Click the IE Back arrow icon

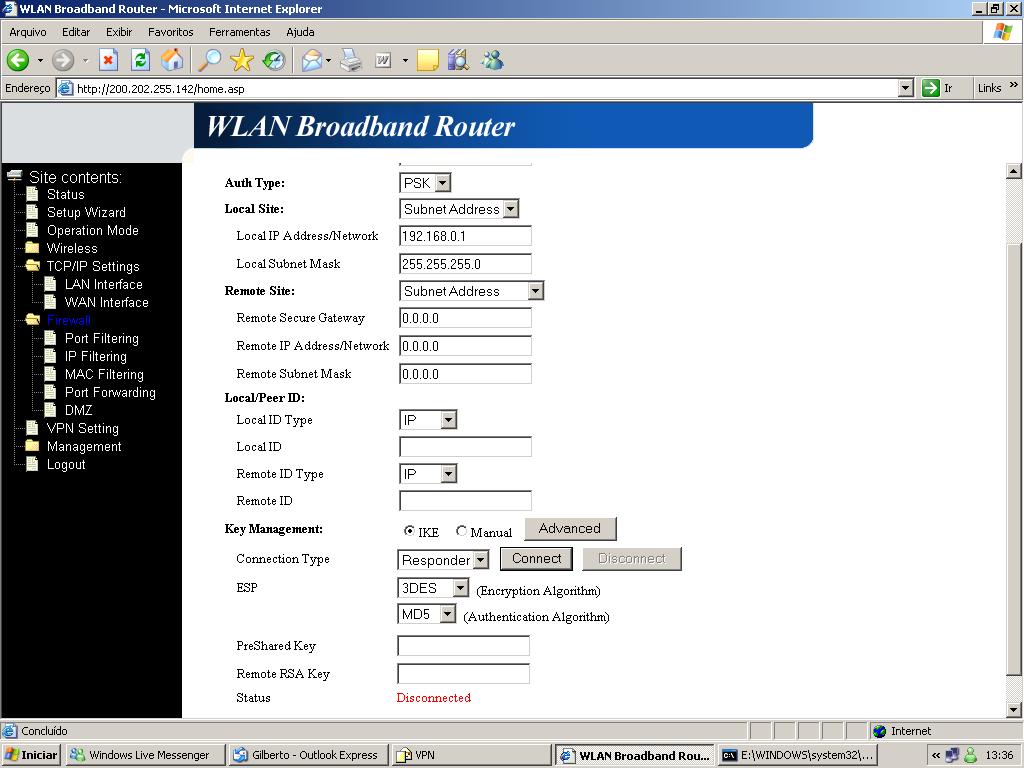point(18,61)
